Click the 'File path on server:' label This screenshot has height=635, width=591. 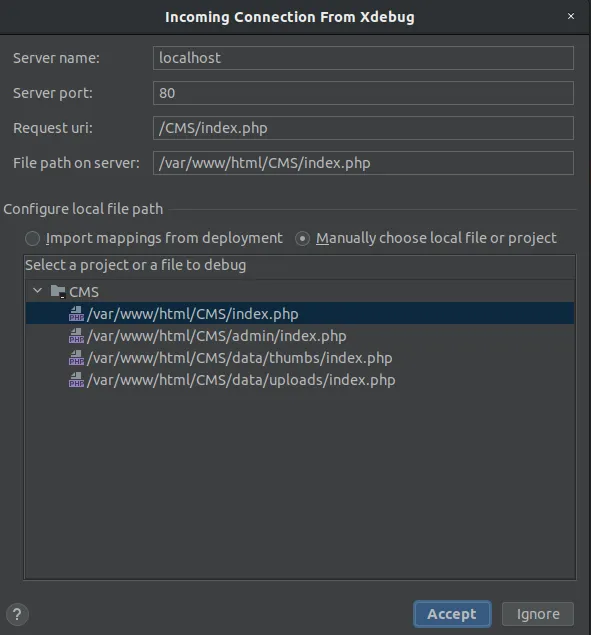tap(77, 163)
